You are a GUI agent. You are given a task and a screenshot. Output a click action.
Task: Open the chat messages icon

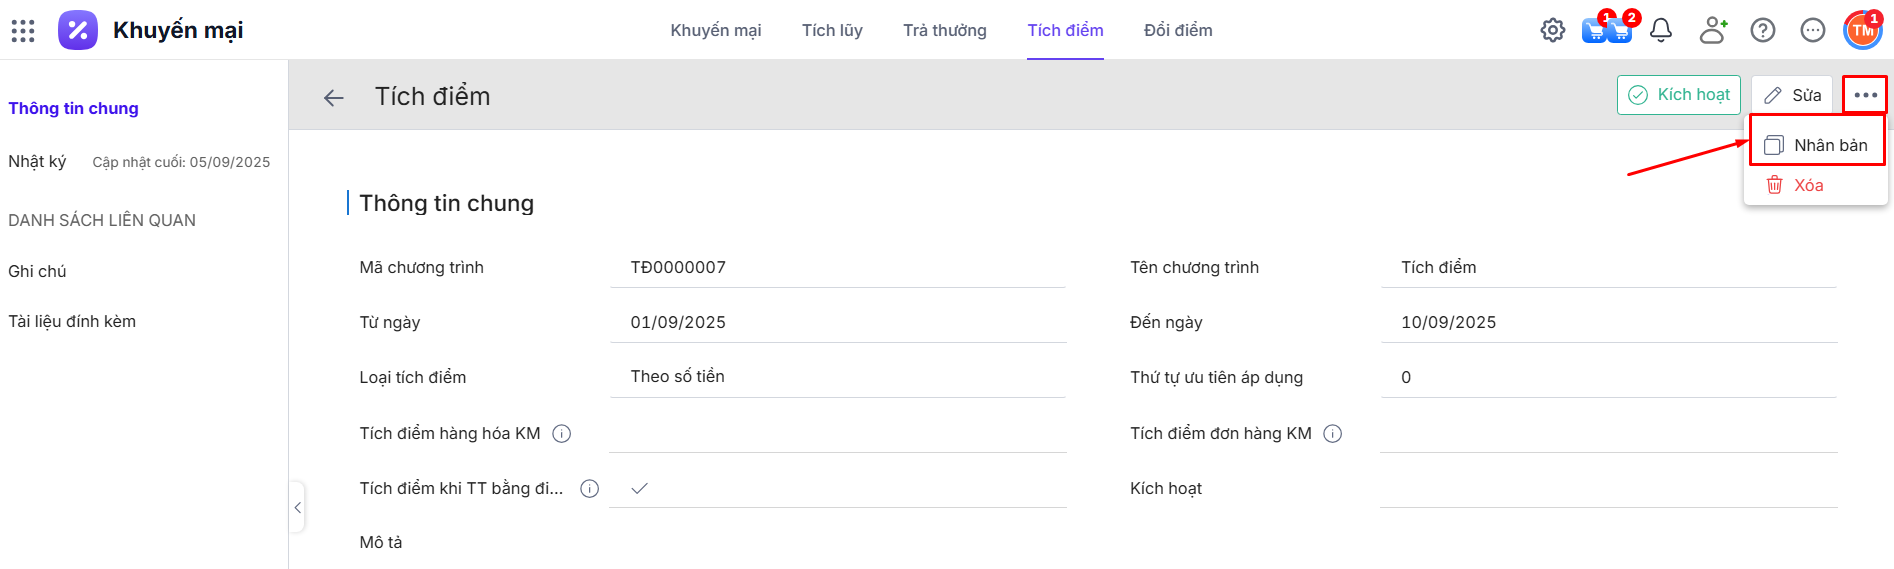pyautogui.click(x=1812, y=30)
